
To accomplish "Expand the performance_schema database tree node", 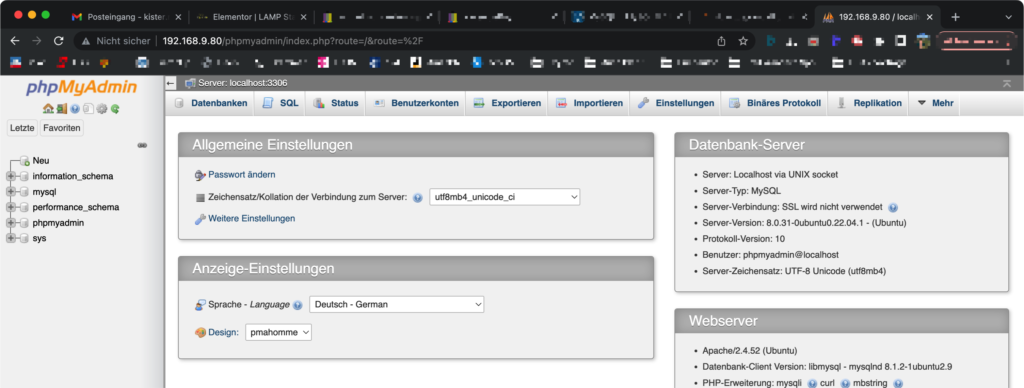I will pos(10,208).
